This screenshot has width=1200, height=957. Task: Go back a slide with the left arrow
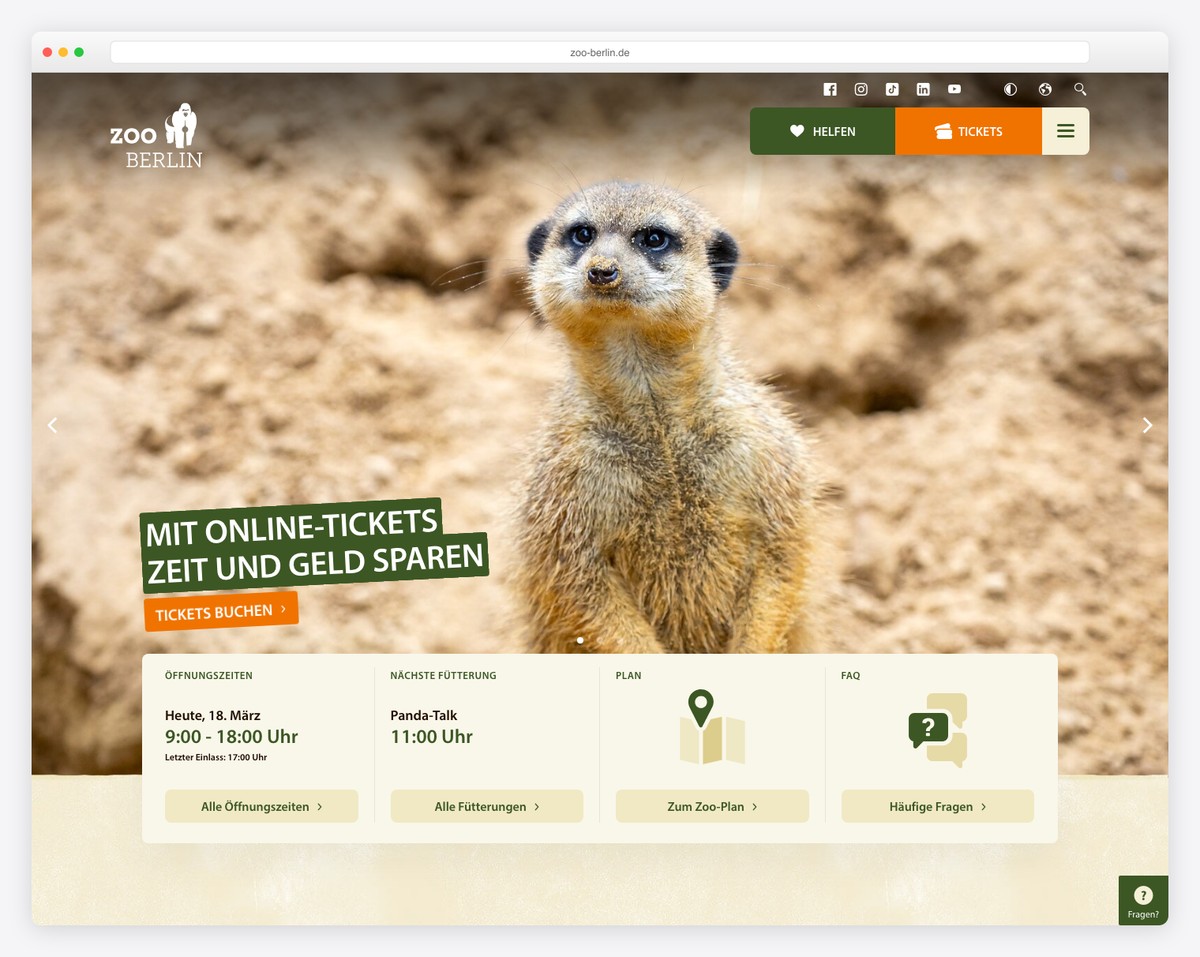coord(53,424)
